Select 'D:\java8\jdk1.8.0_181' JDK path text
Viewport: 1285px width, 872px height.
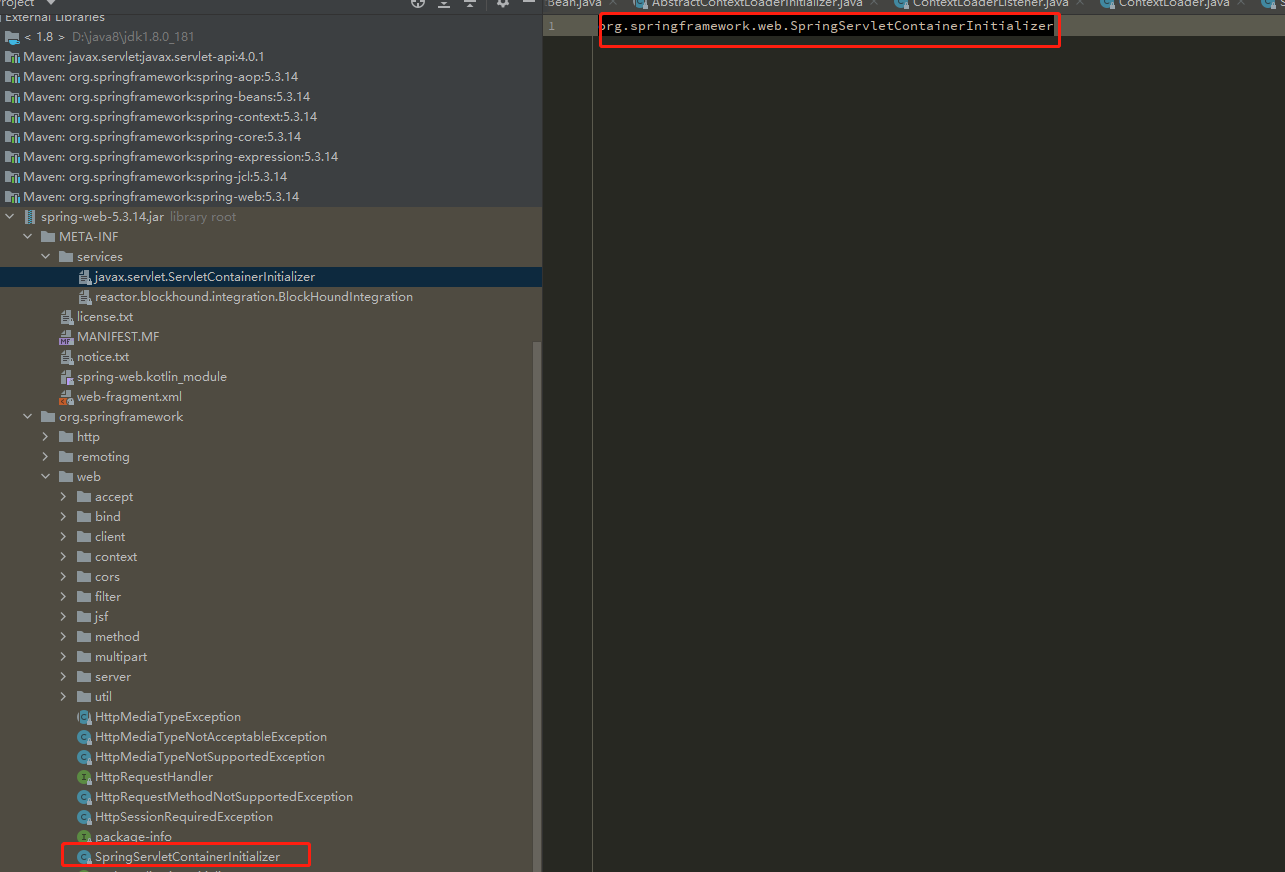click(133, 37)
